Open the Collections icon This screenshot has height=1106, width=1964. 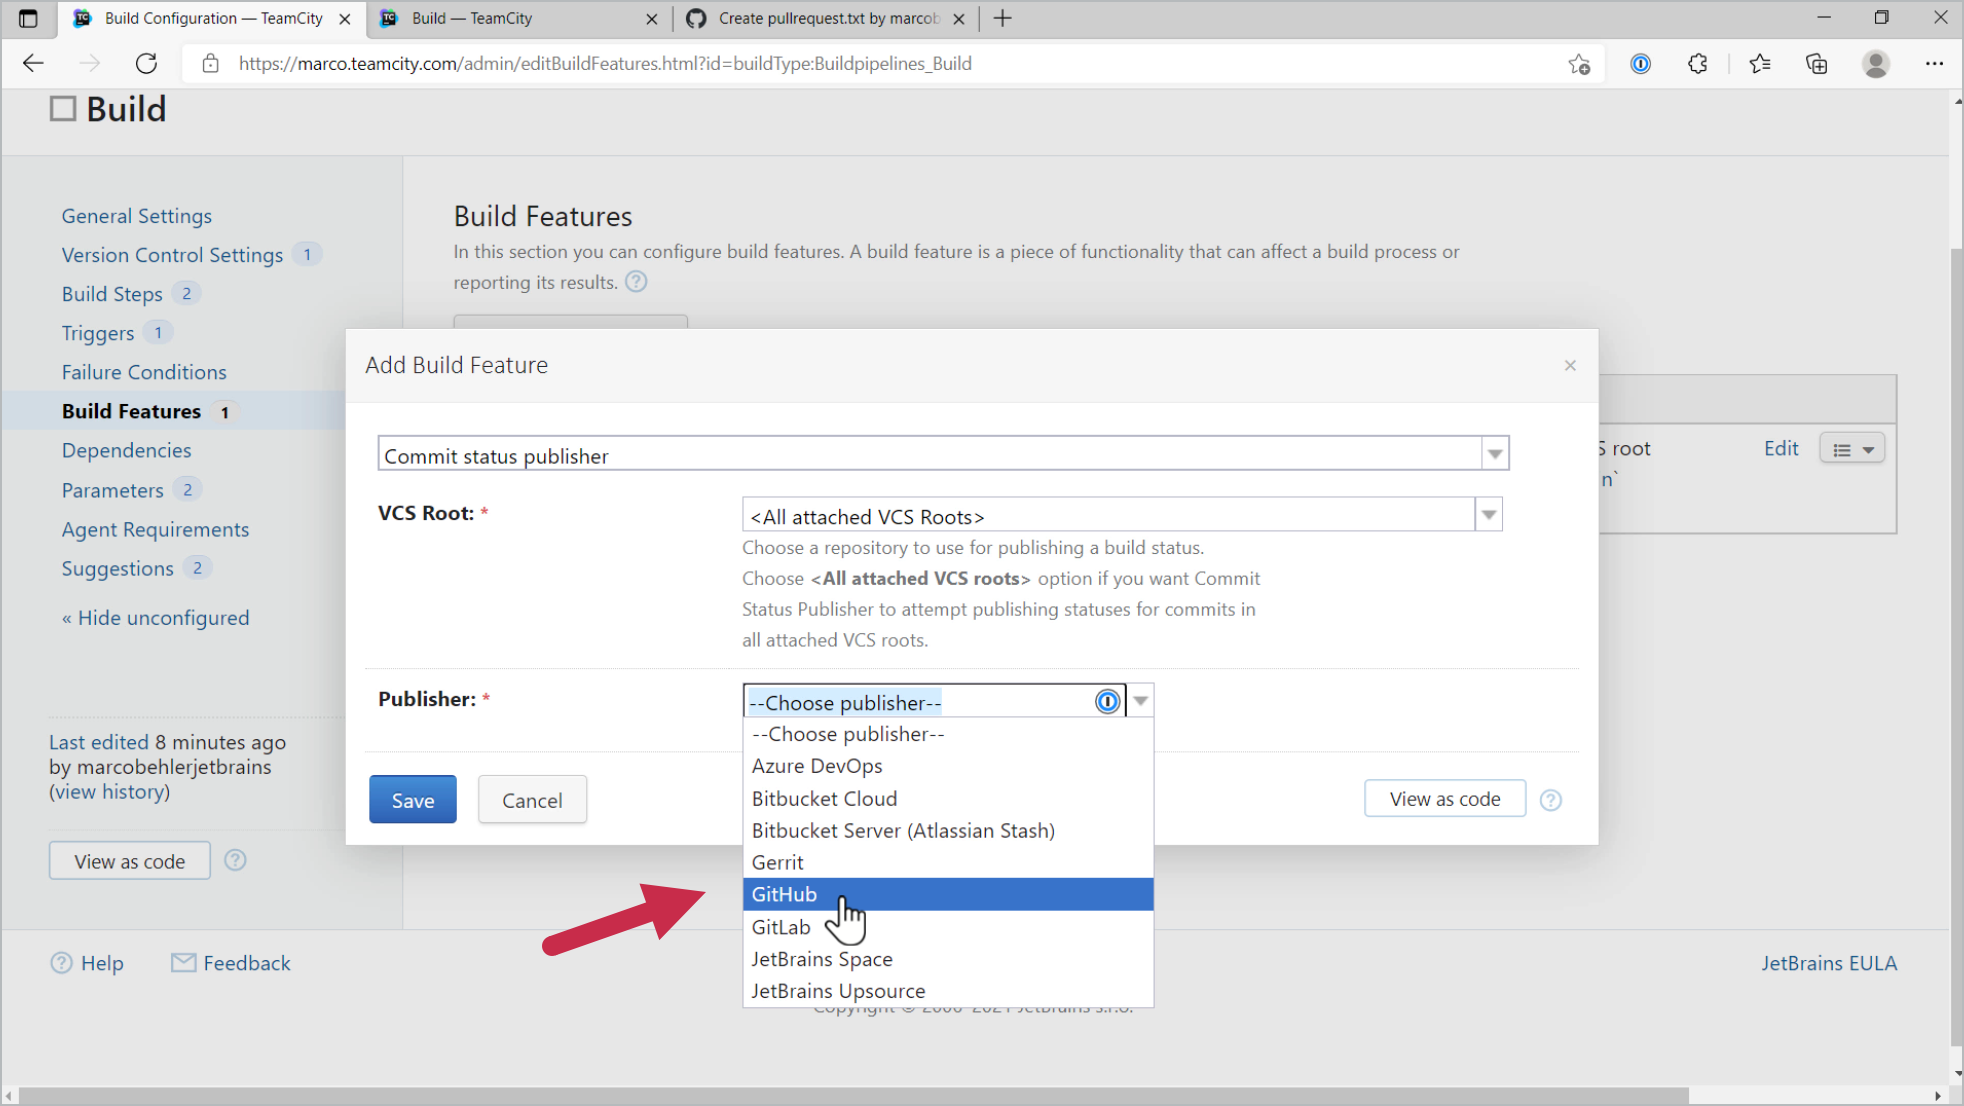[1817, 63]
